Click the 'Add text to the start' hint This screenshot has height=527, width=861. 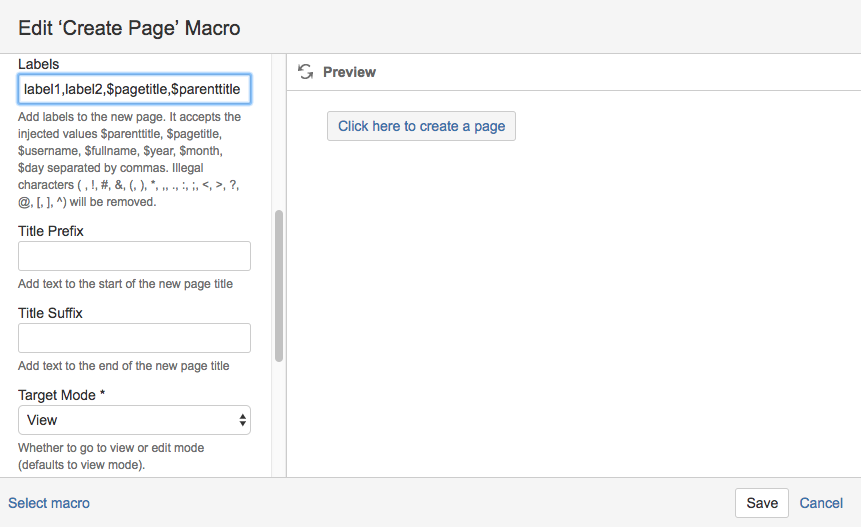[125, 284]
